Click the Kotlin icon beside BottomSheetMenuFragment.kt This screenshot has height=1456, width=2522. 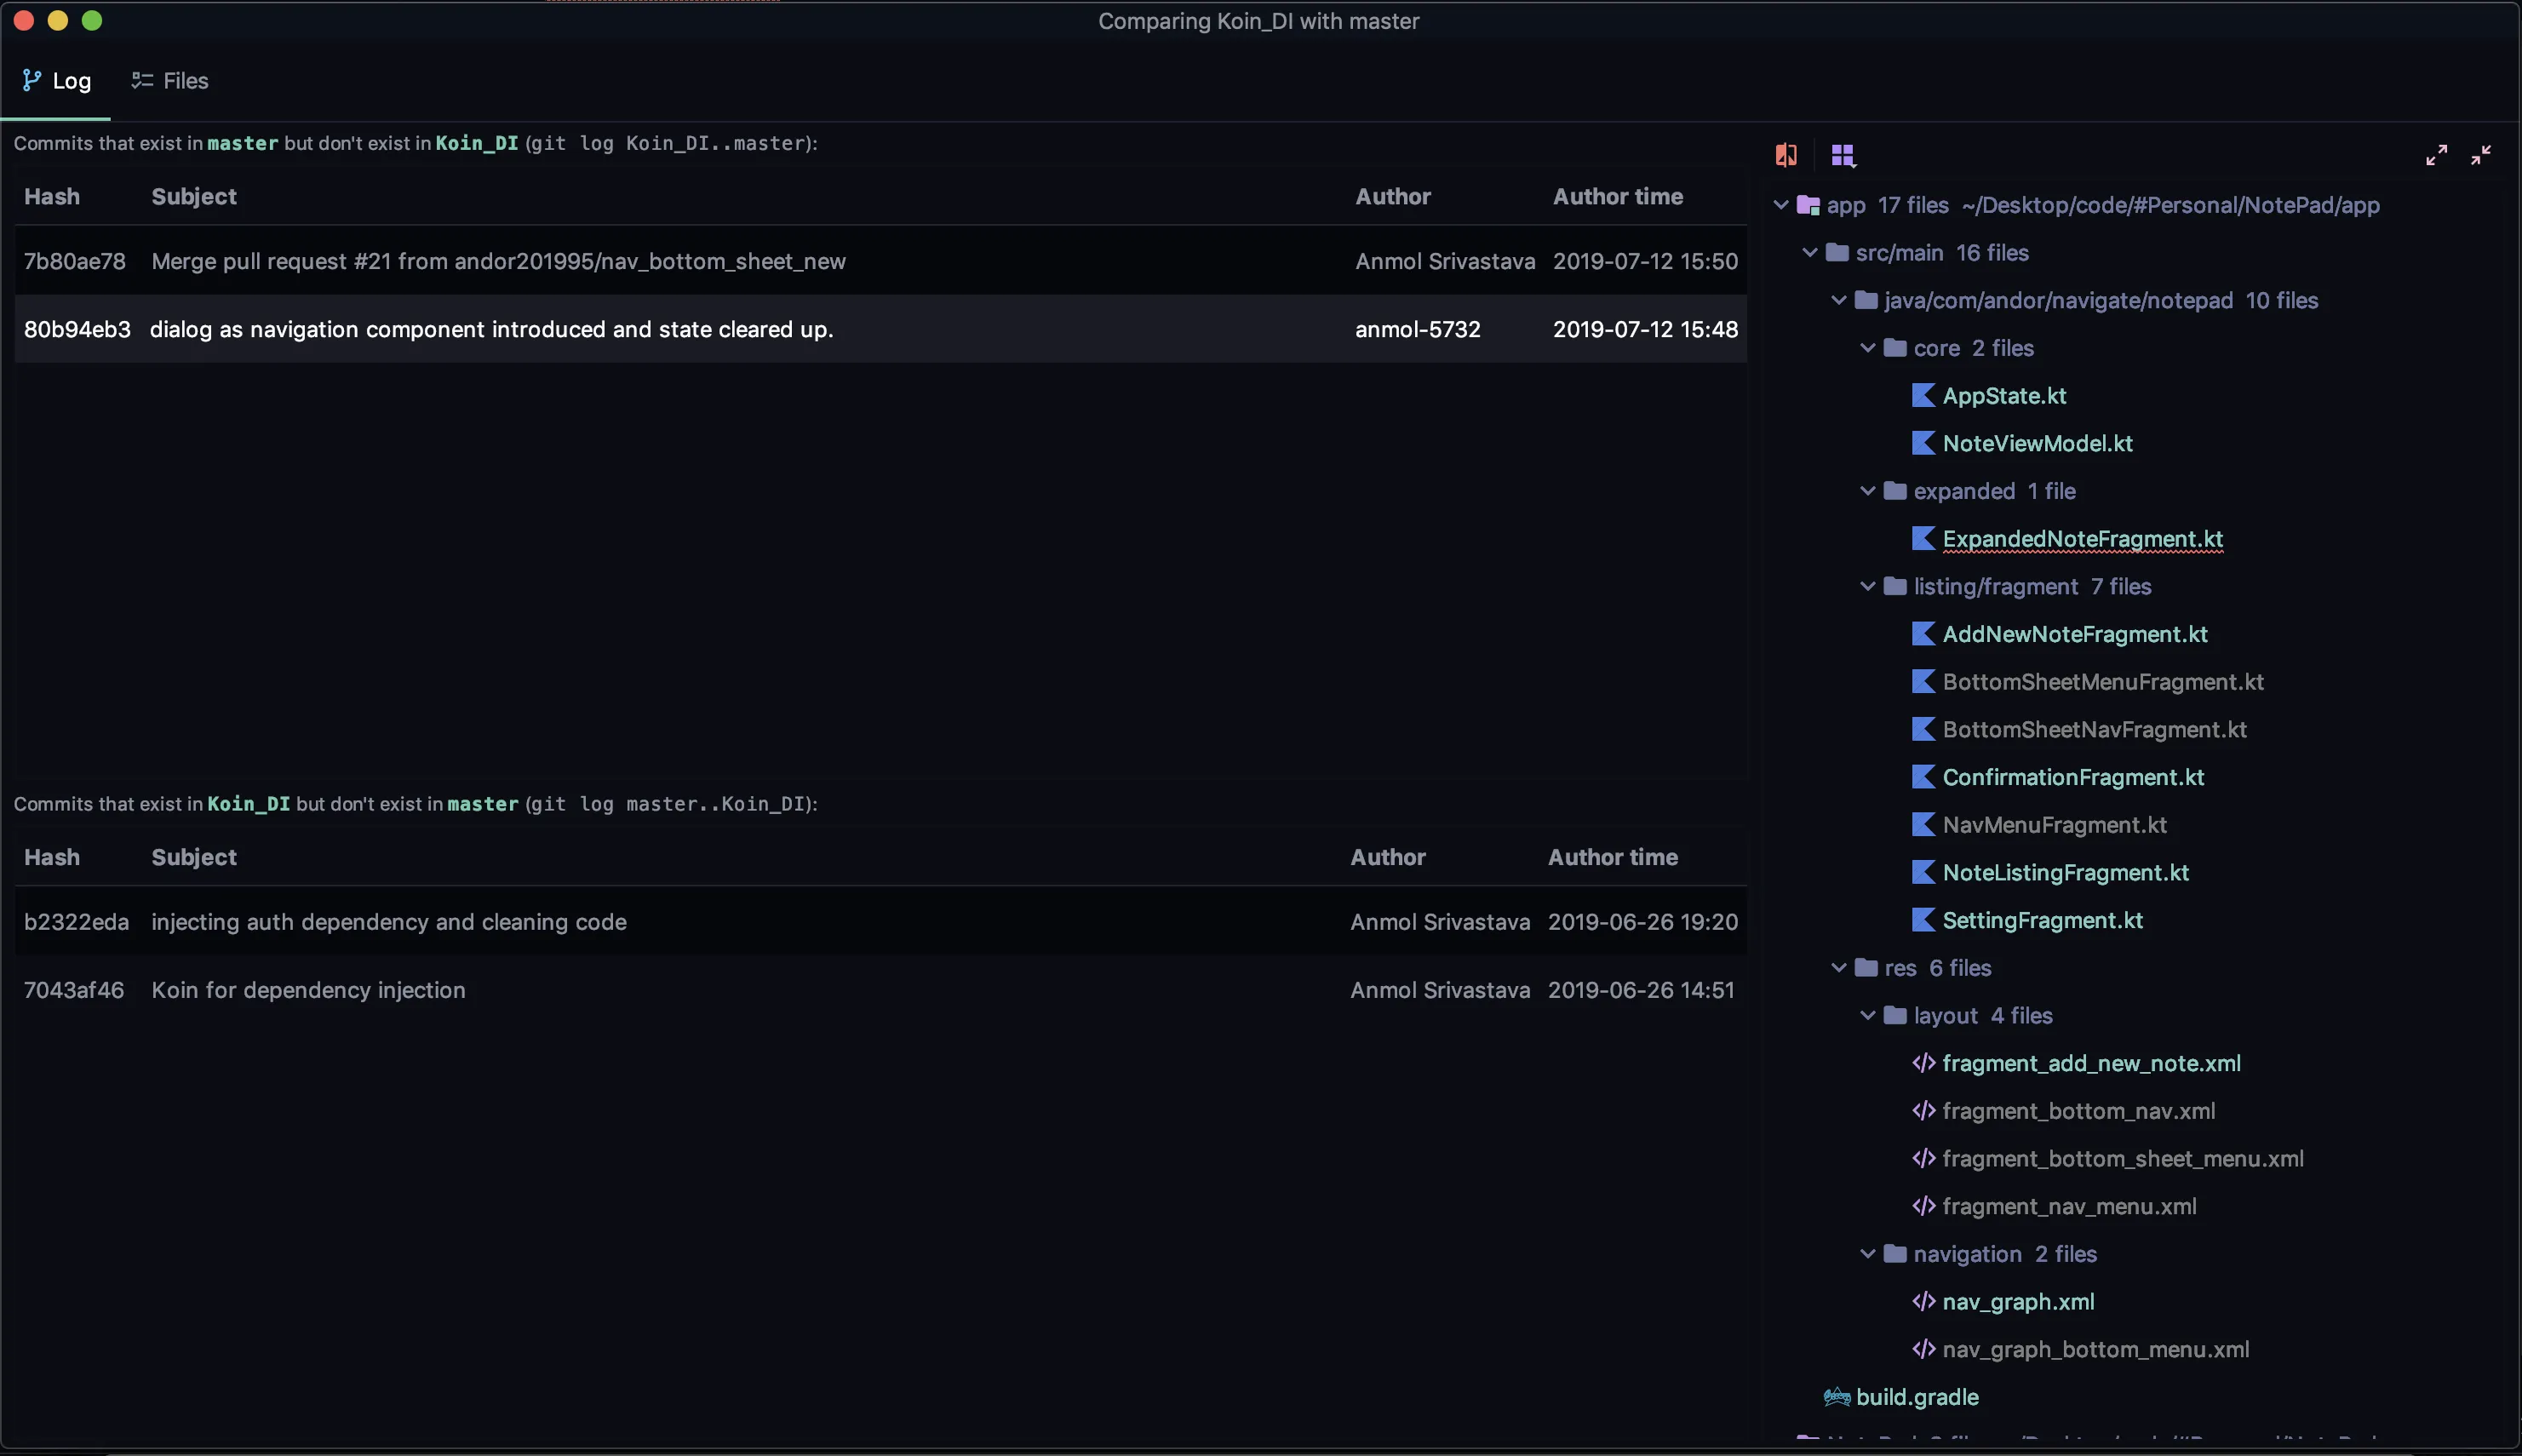[1923, 682]
